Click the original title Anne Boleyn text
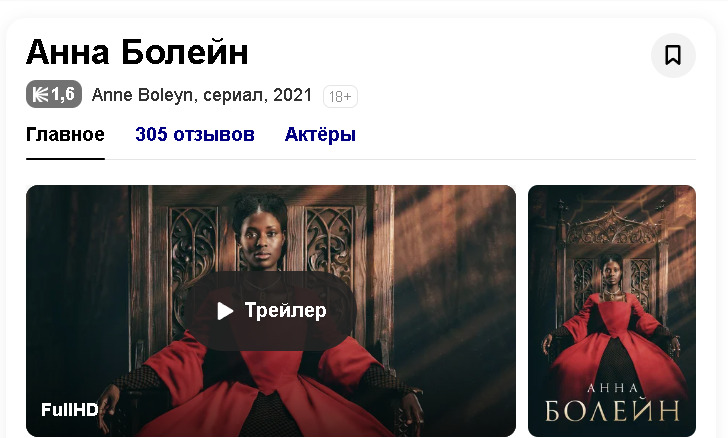The height and width of the screenshot is (438, 728). click(142, 95)
